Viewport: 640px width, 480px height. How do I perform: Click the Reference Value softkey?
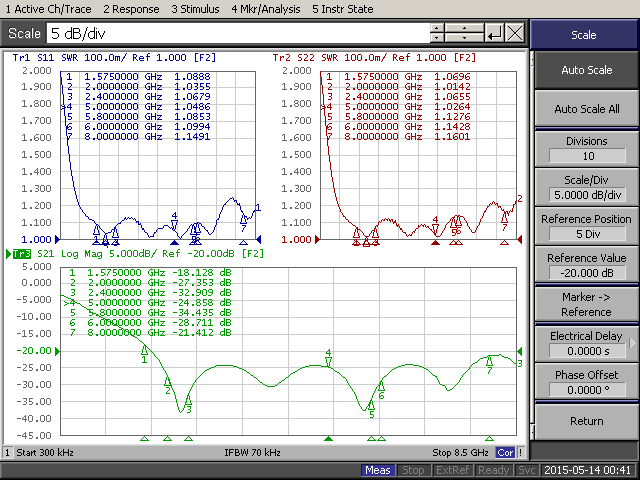click(x=587, y=266)
